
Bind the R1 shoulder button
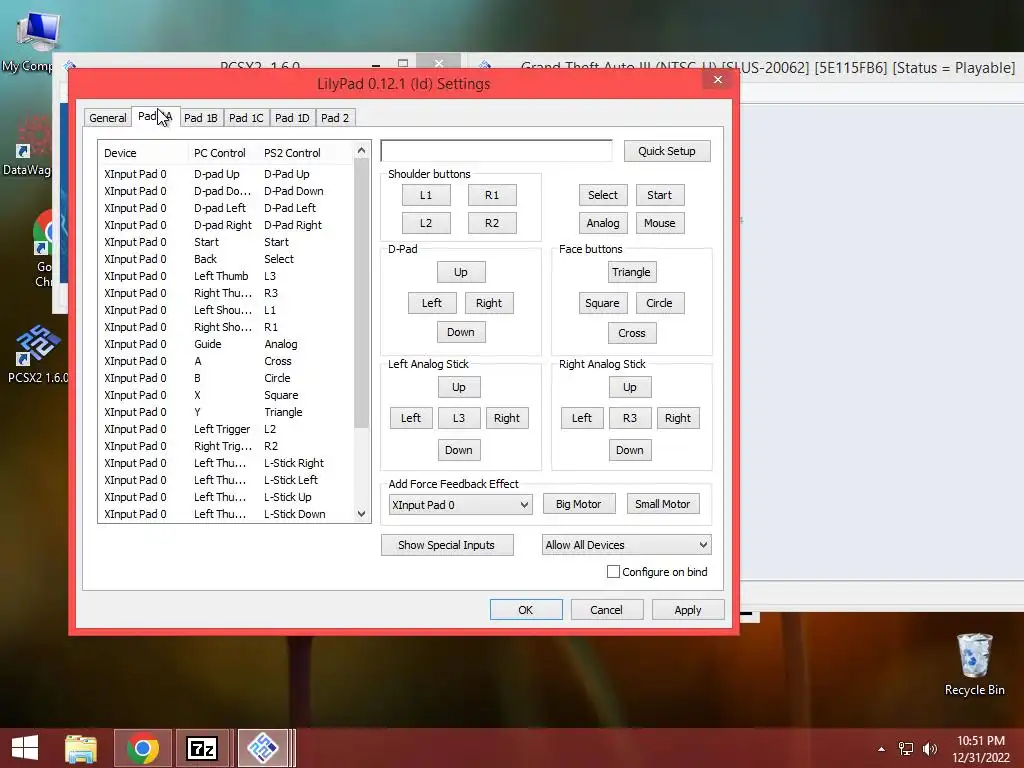click(x=492, y=195)
